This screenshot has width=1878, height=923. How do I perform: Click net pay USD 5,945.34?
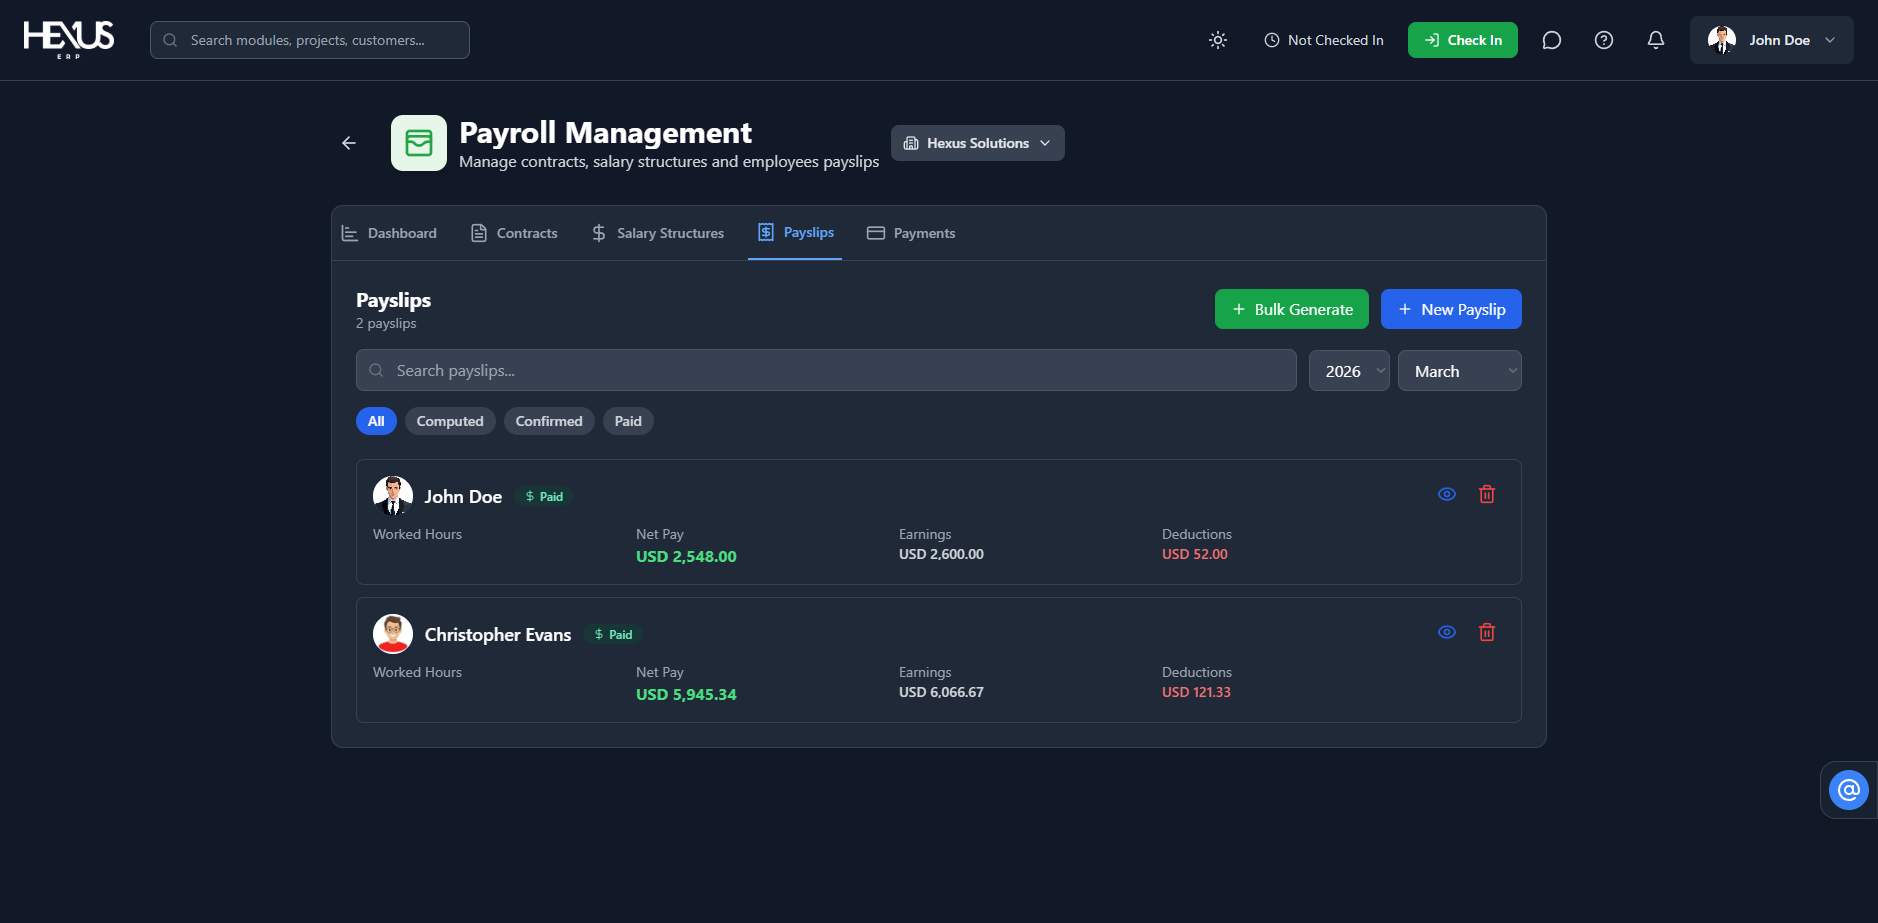[x=686, y=694]
